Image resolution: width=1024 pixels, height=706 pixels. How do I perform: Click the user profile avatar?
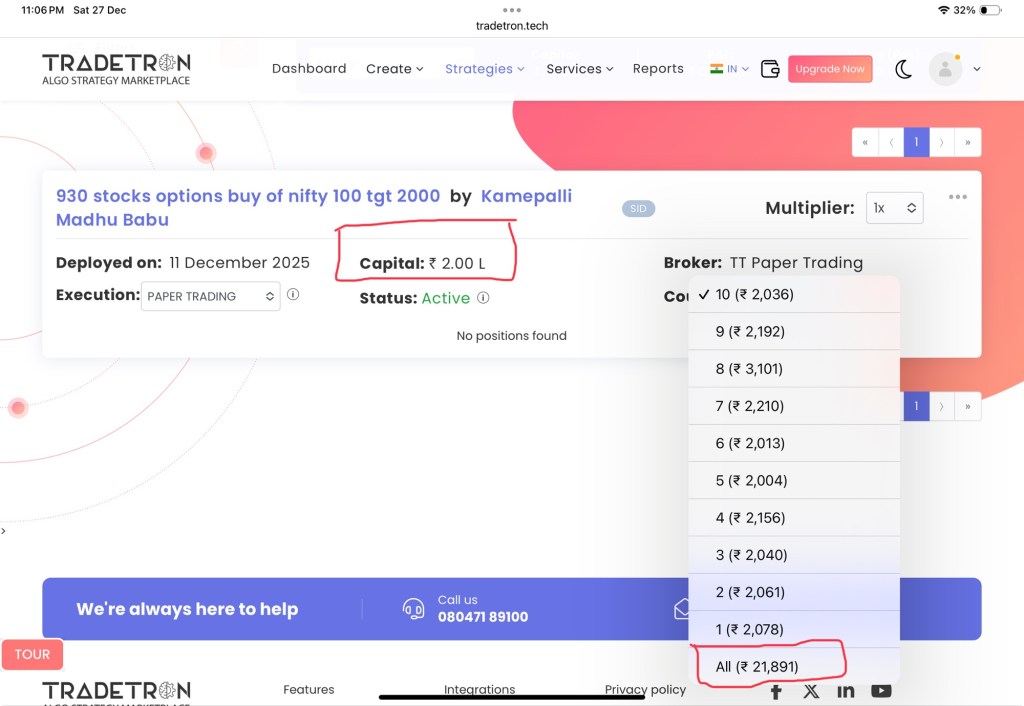945,69
